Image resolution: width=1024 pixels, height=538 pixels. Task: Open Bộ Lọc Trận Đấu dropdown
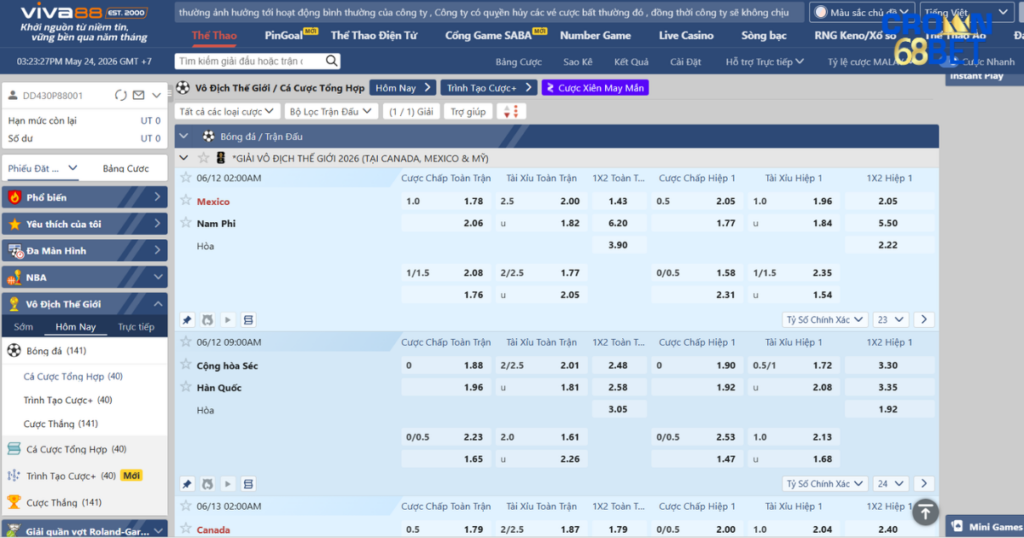330,112
